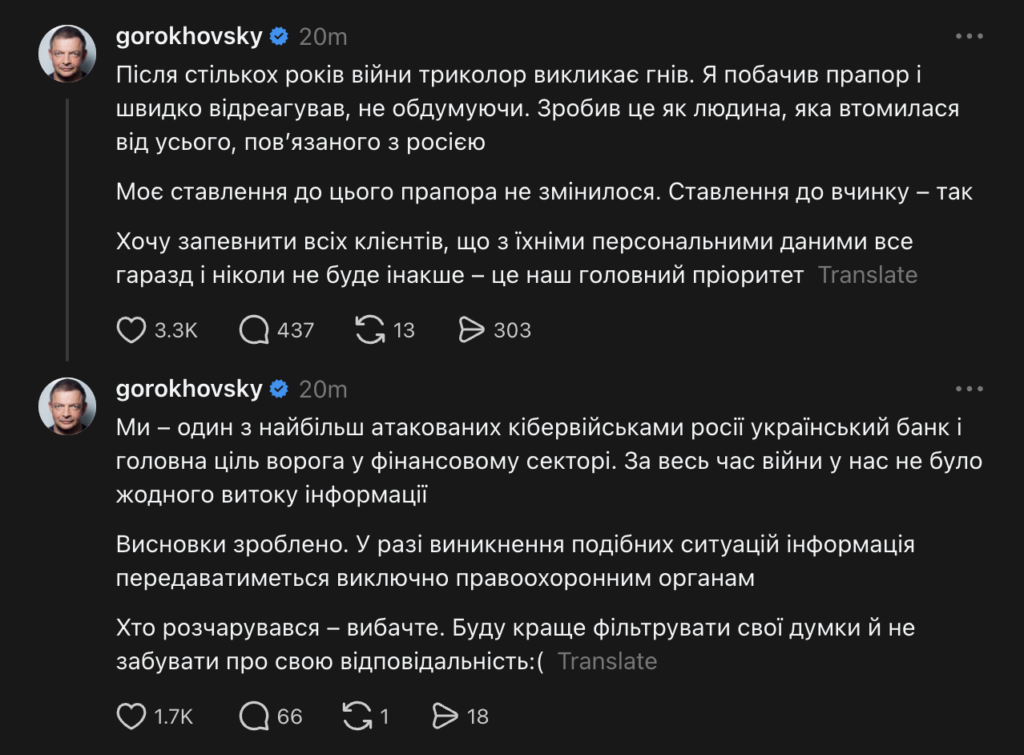This screenshot has height=755, width=1024.
Task: Open replies on the 437-comment post
Action: pyautogui.click(x=254, y=330)
